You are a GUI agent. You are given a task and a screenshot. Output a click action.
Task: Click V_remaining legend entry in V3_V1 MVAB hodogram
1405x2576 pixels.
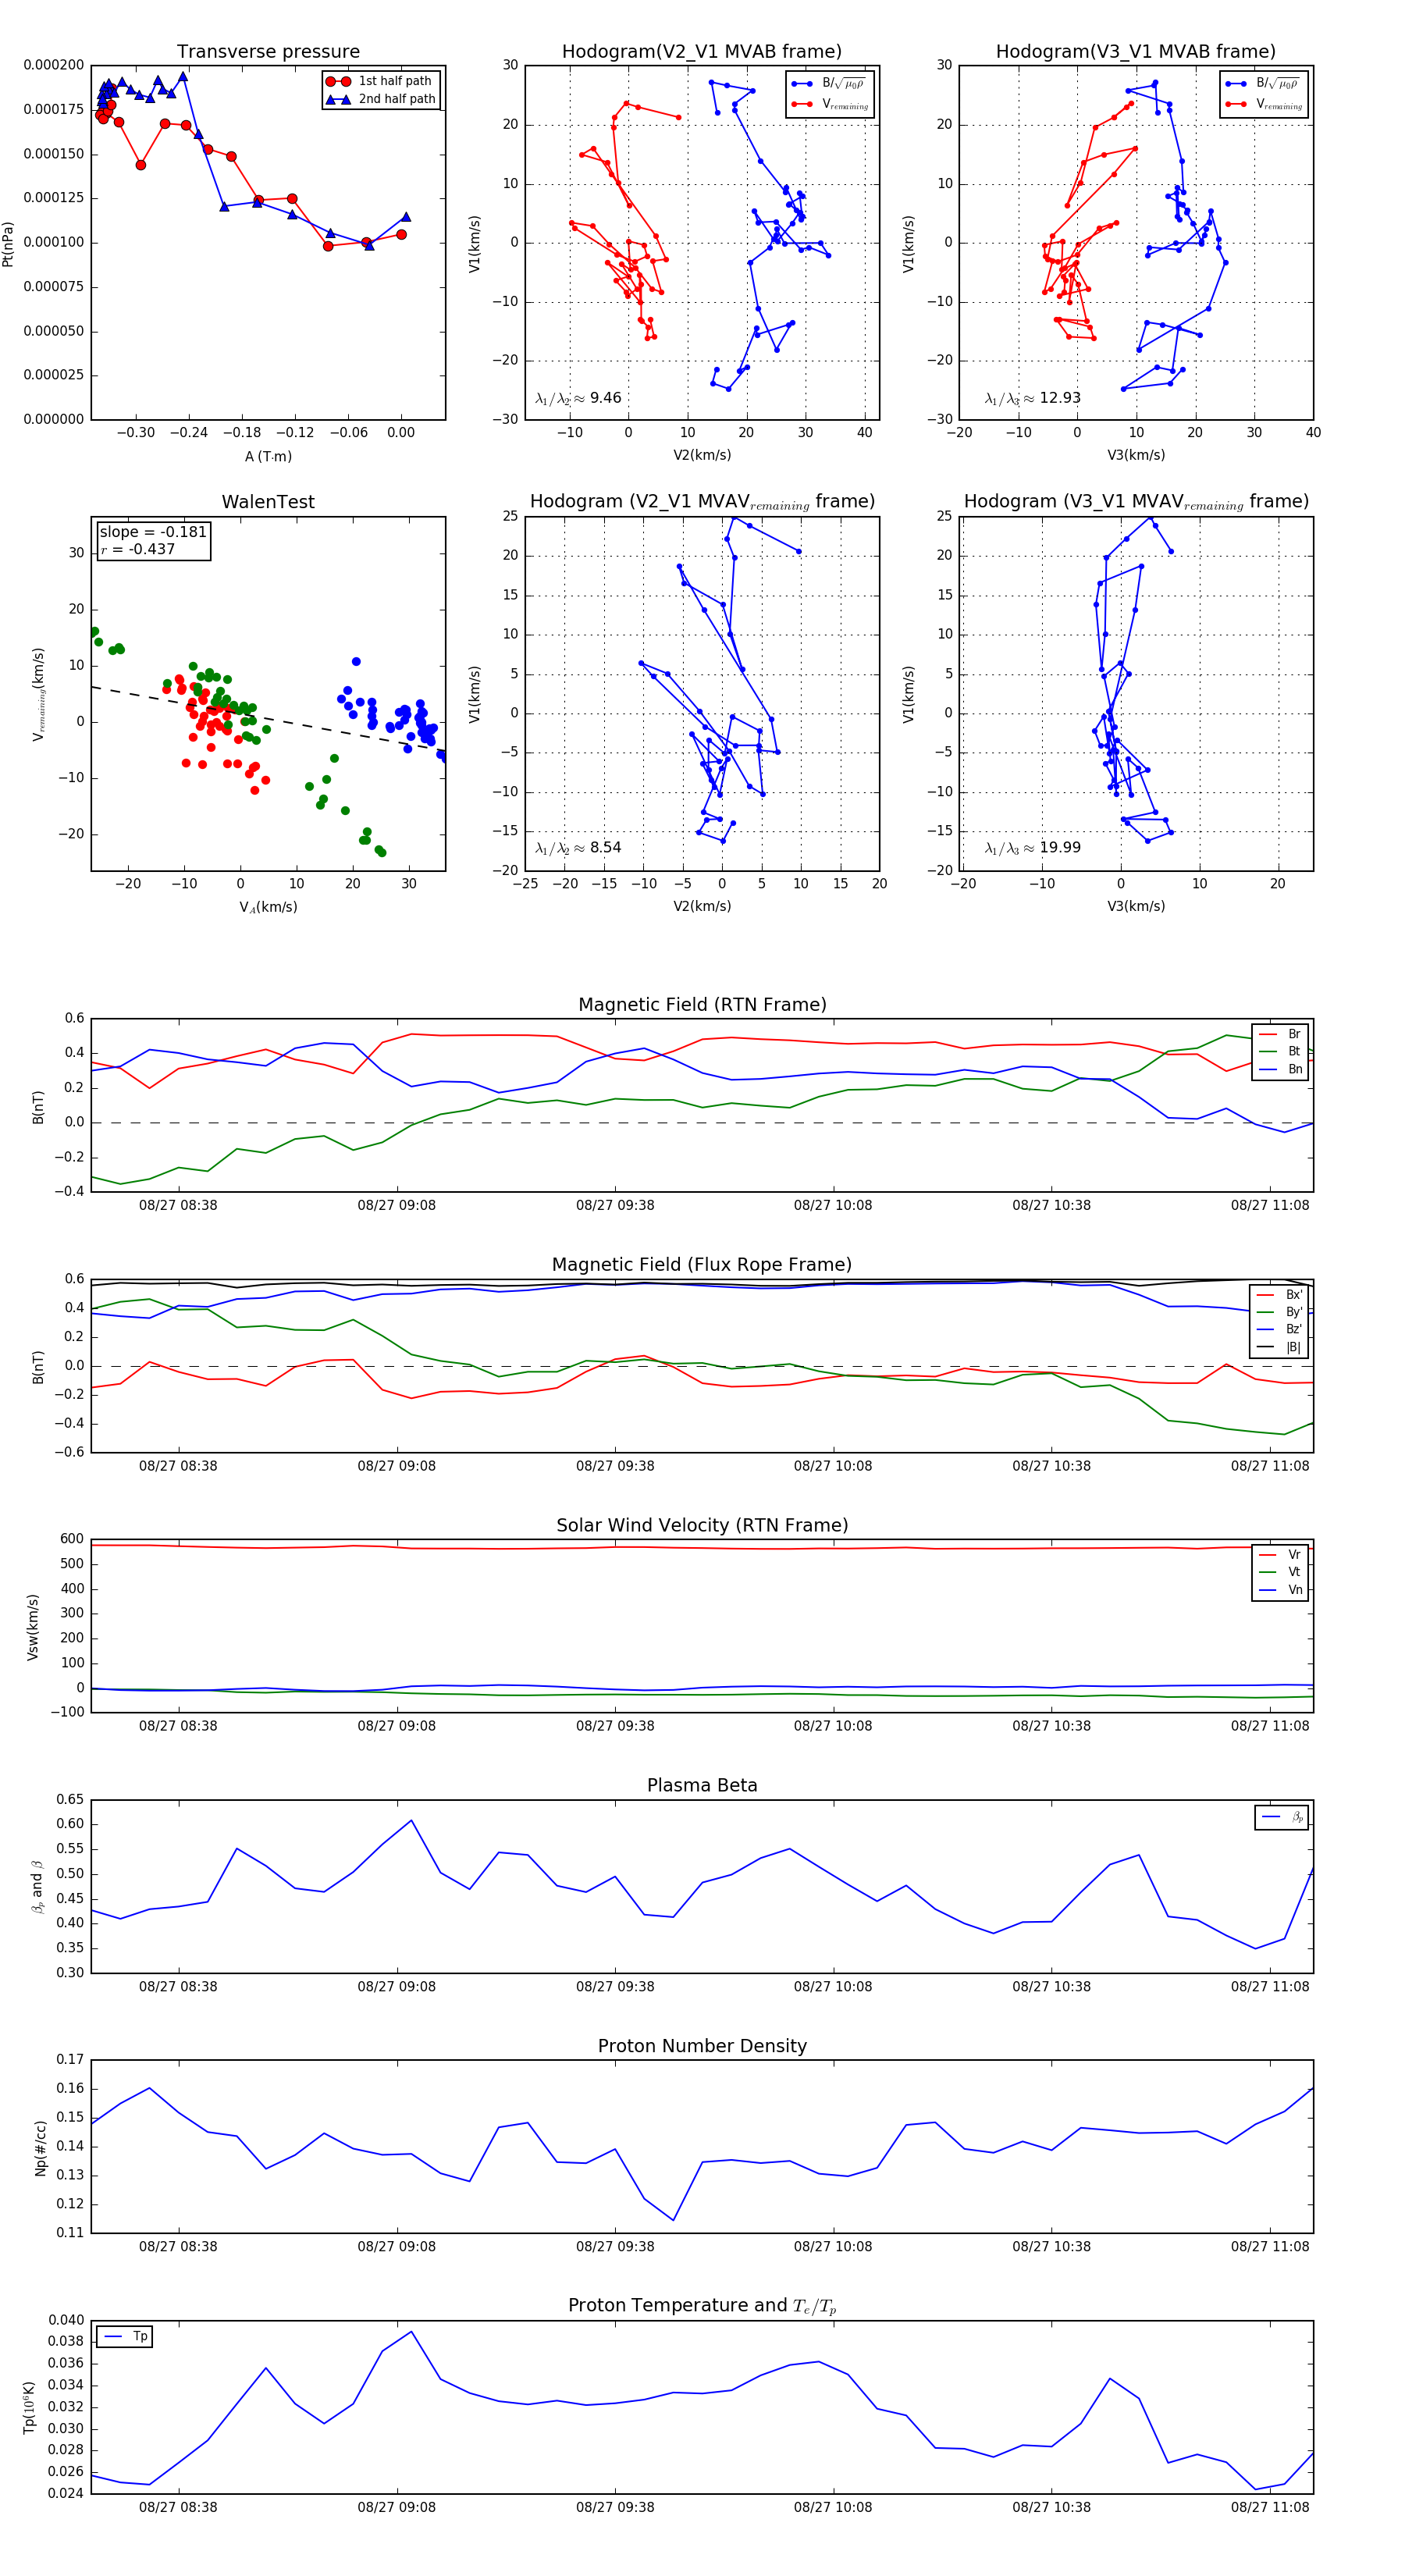click(1263, 104)
